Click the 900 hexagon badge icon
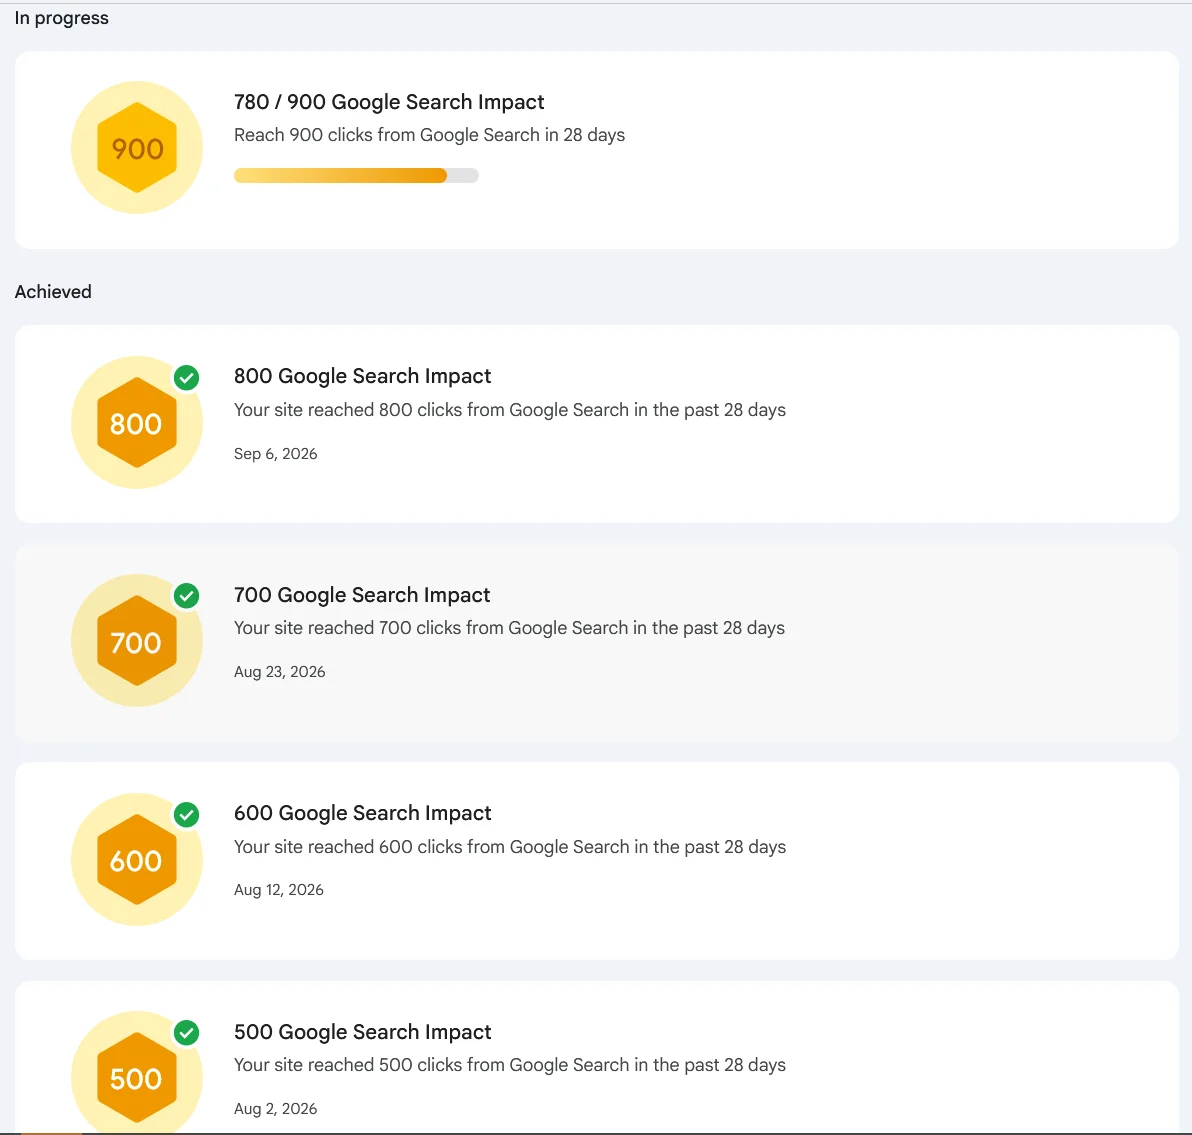This screenshot has width=1192, height=1135. click(137, 147)
